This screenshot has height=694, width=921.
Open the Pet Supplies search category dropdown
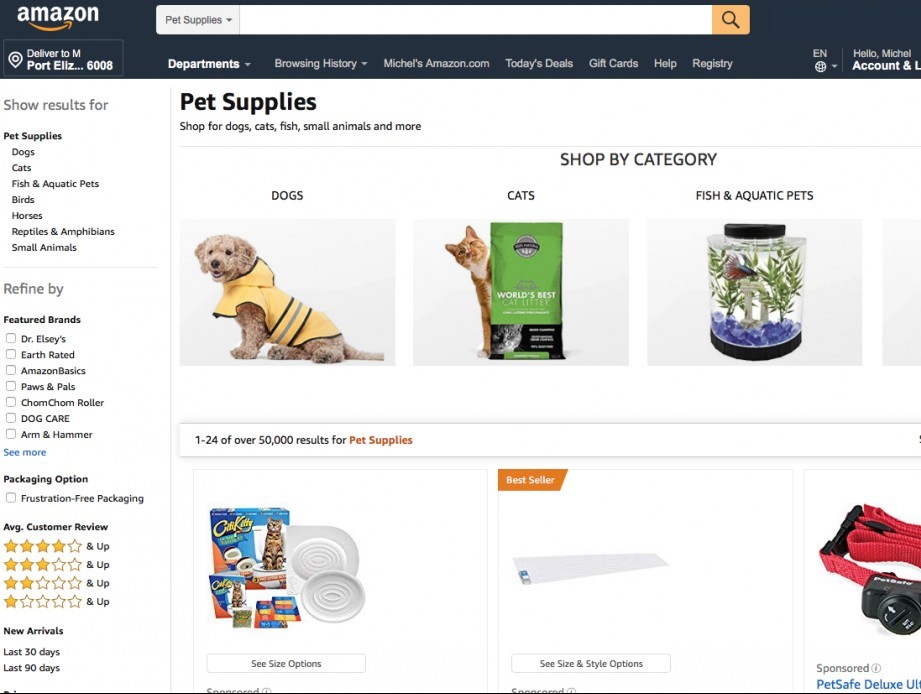pos(198,20)
